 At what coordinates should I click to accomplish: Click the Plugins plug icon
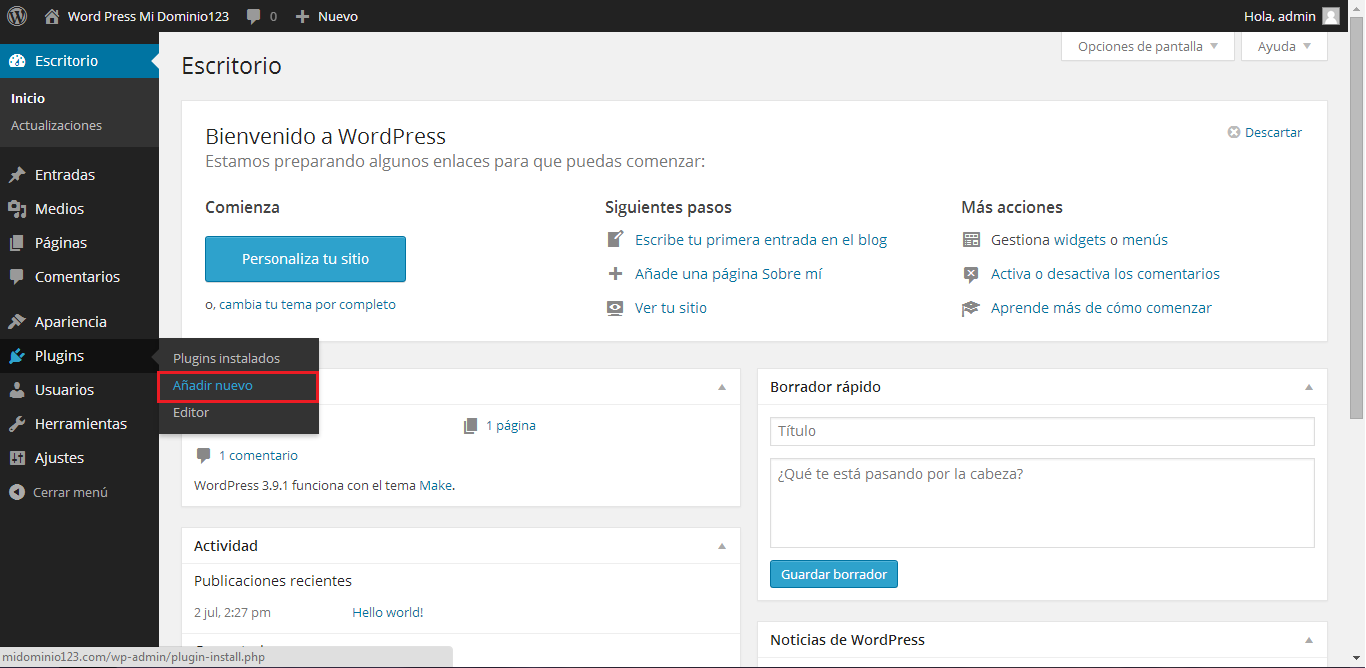point(17,356)
